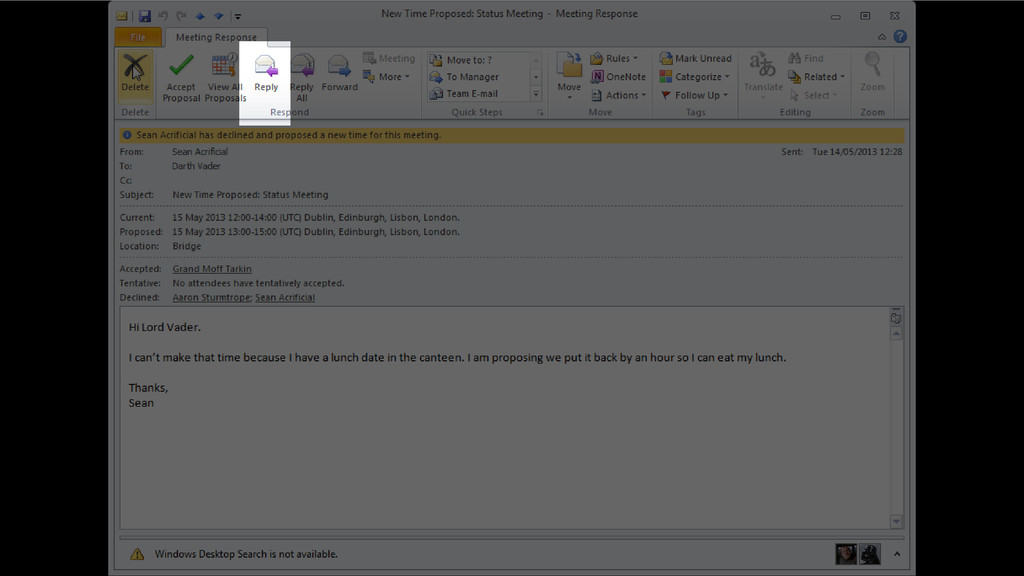Accept the proposed meeting time

pyautogui.click(x=181, y=77)
